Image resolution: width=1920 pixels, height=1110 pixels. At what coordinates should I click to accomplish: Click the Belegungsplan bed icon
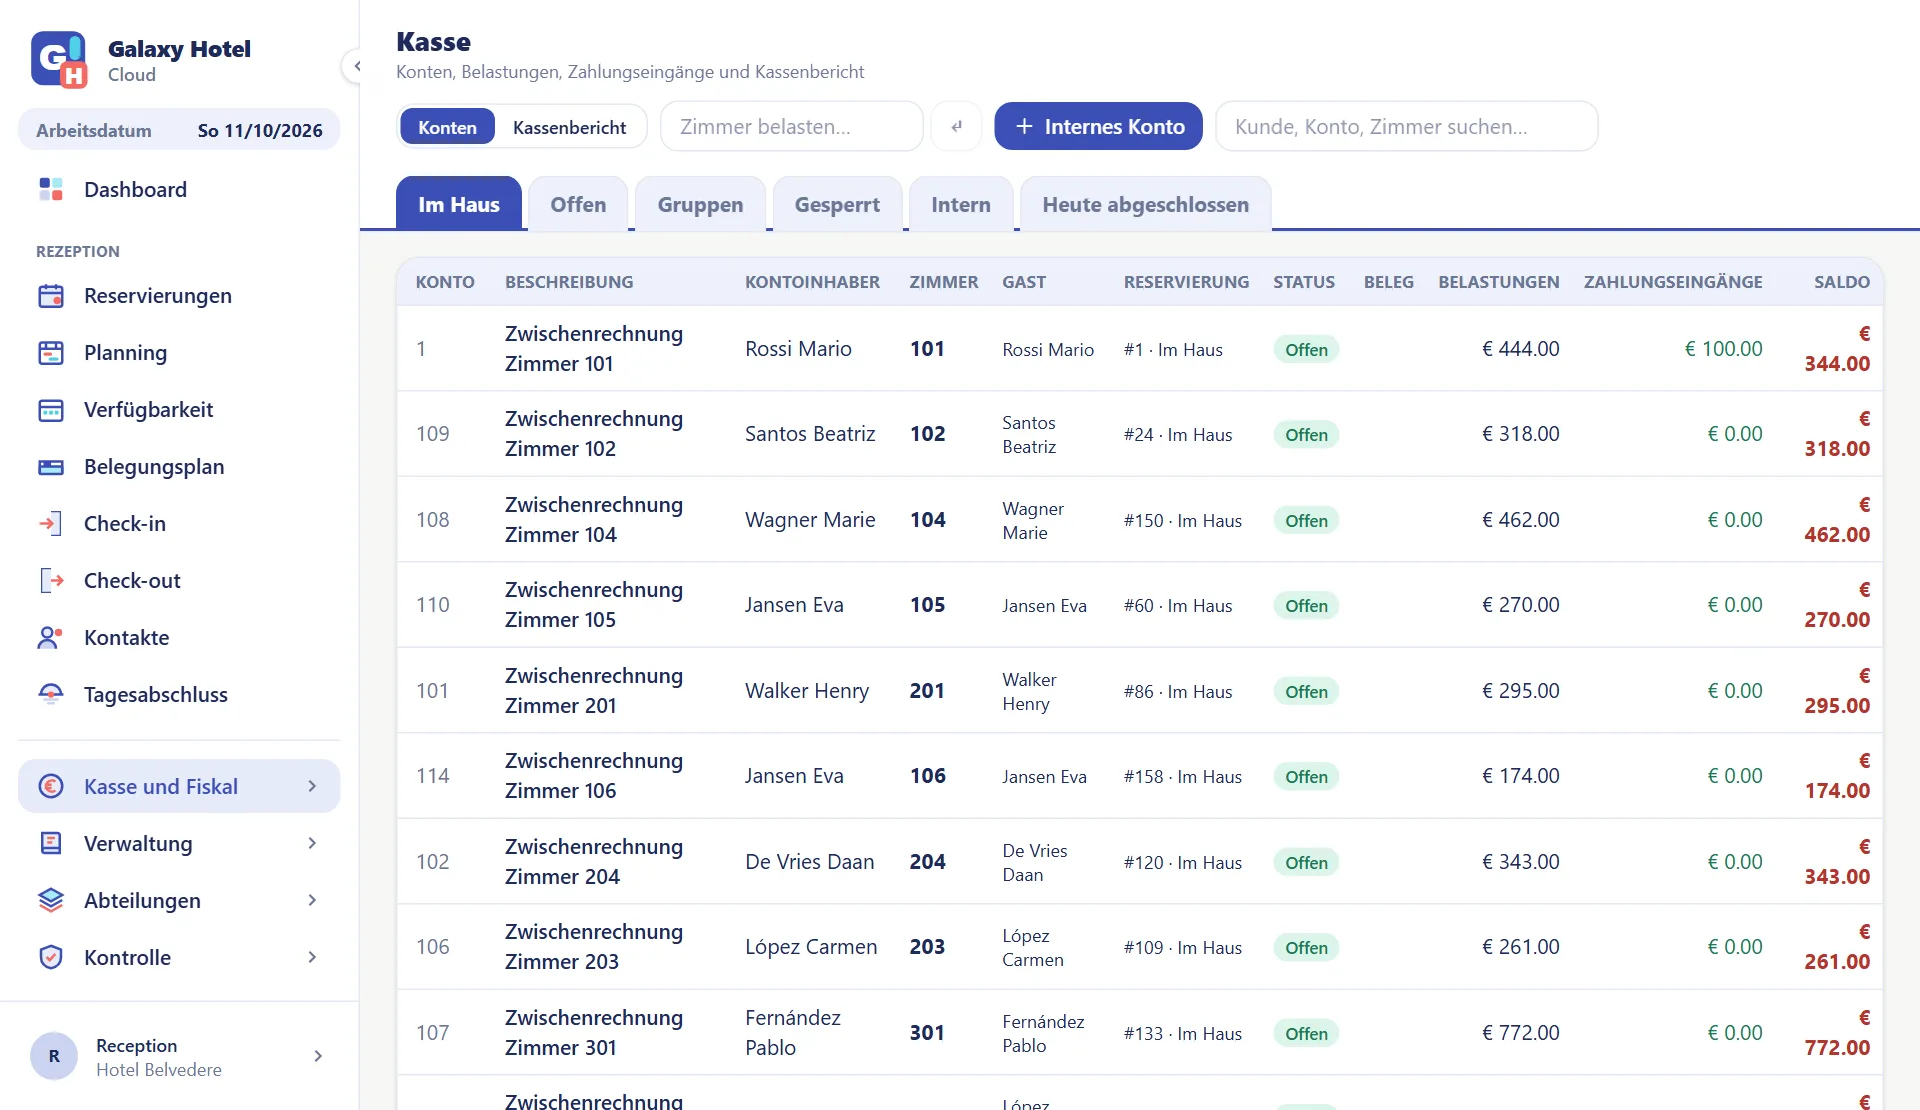(x=51, y=467)
